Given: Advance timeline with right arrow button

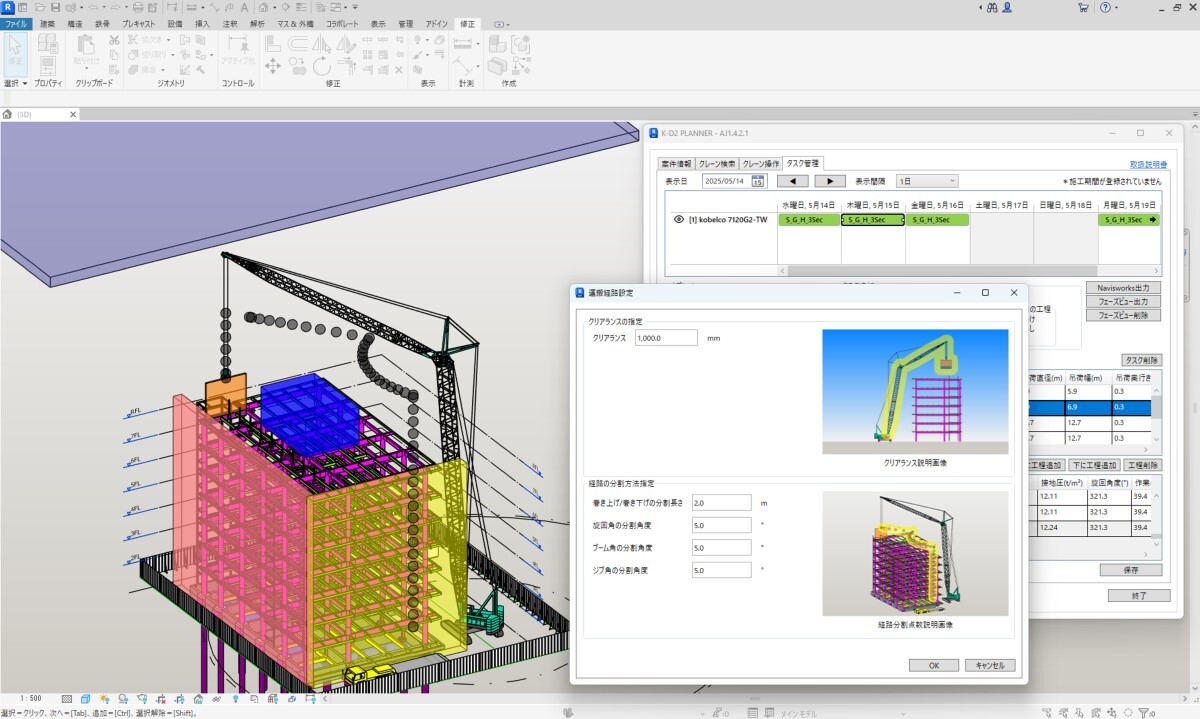Looking at the screenshot, I should tap(829, 181).
